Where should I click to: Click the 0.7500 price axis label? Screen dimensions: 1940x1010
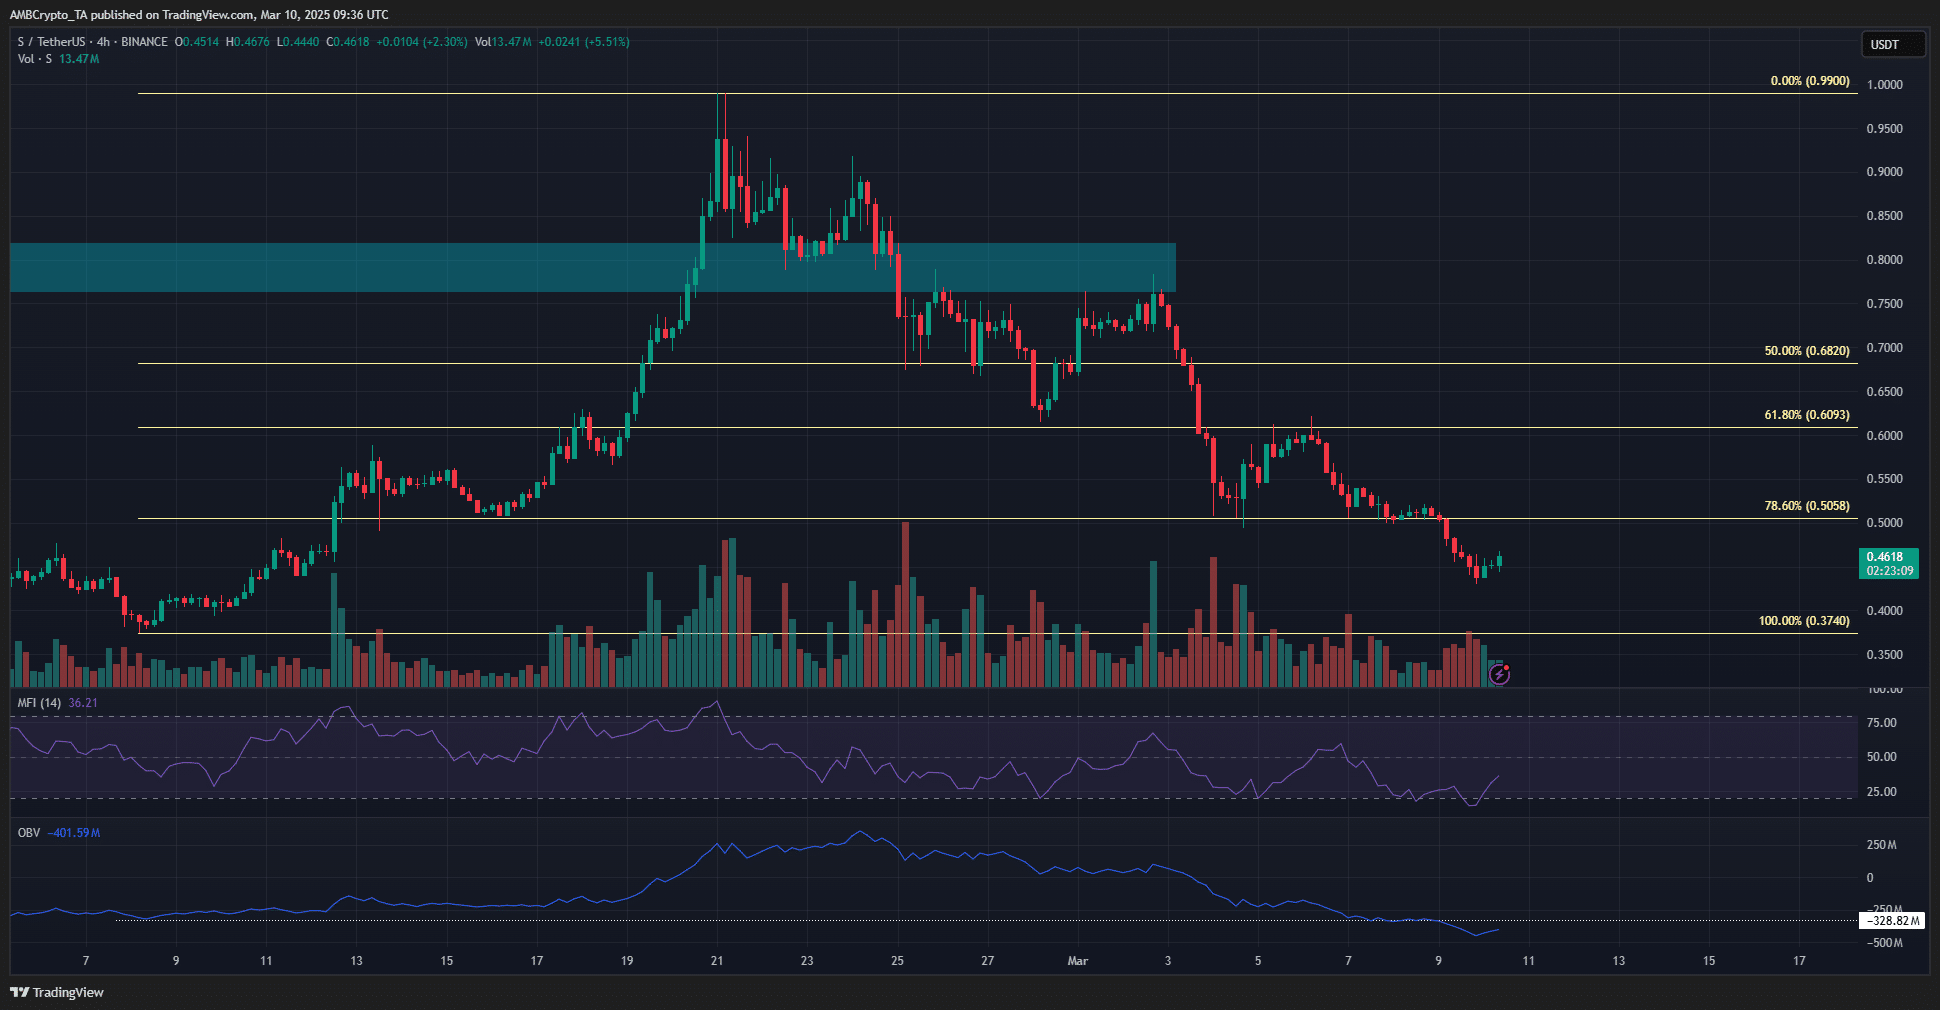[x=1885, y=304]
